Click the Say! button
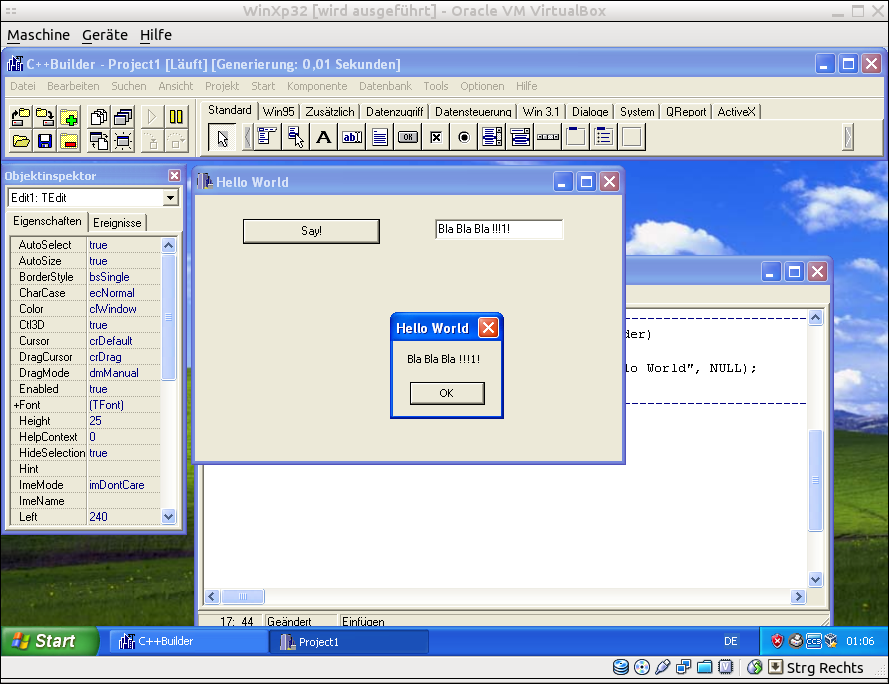 click(311, 231)
